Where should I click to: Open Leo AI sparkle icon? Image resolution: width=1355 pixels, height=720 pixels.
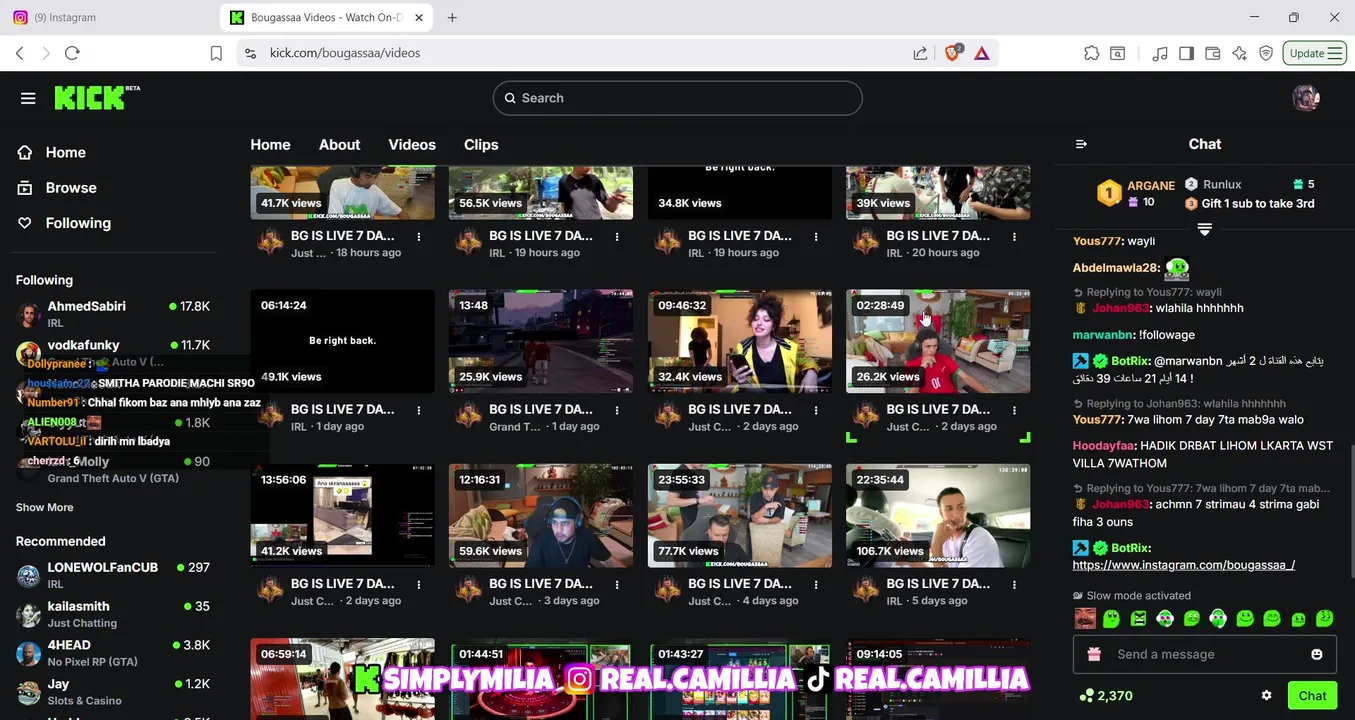(1239, 53)
